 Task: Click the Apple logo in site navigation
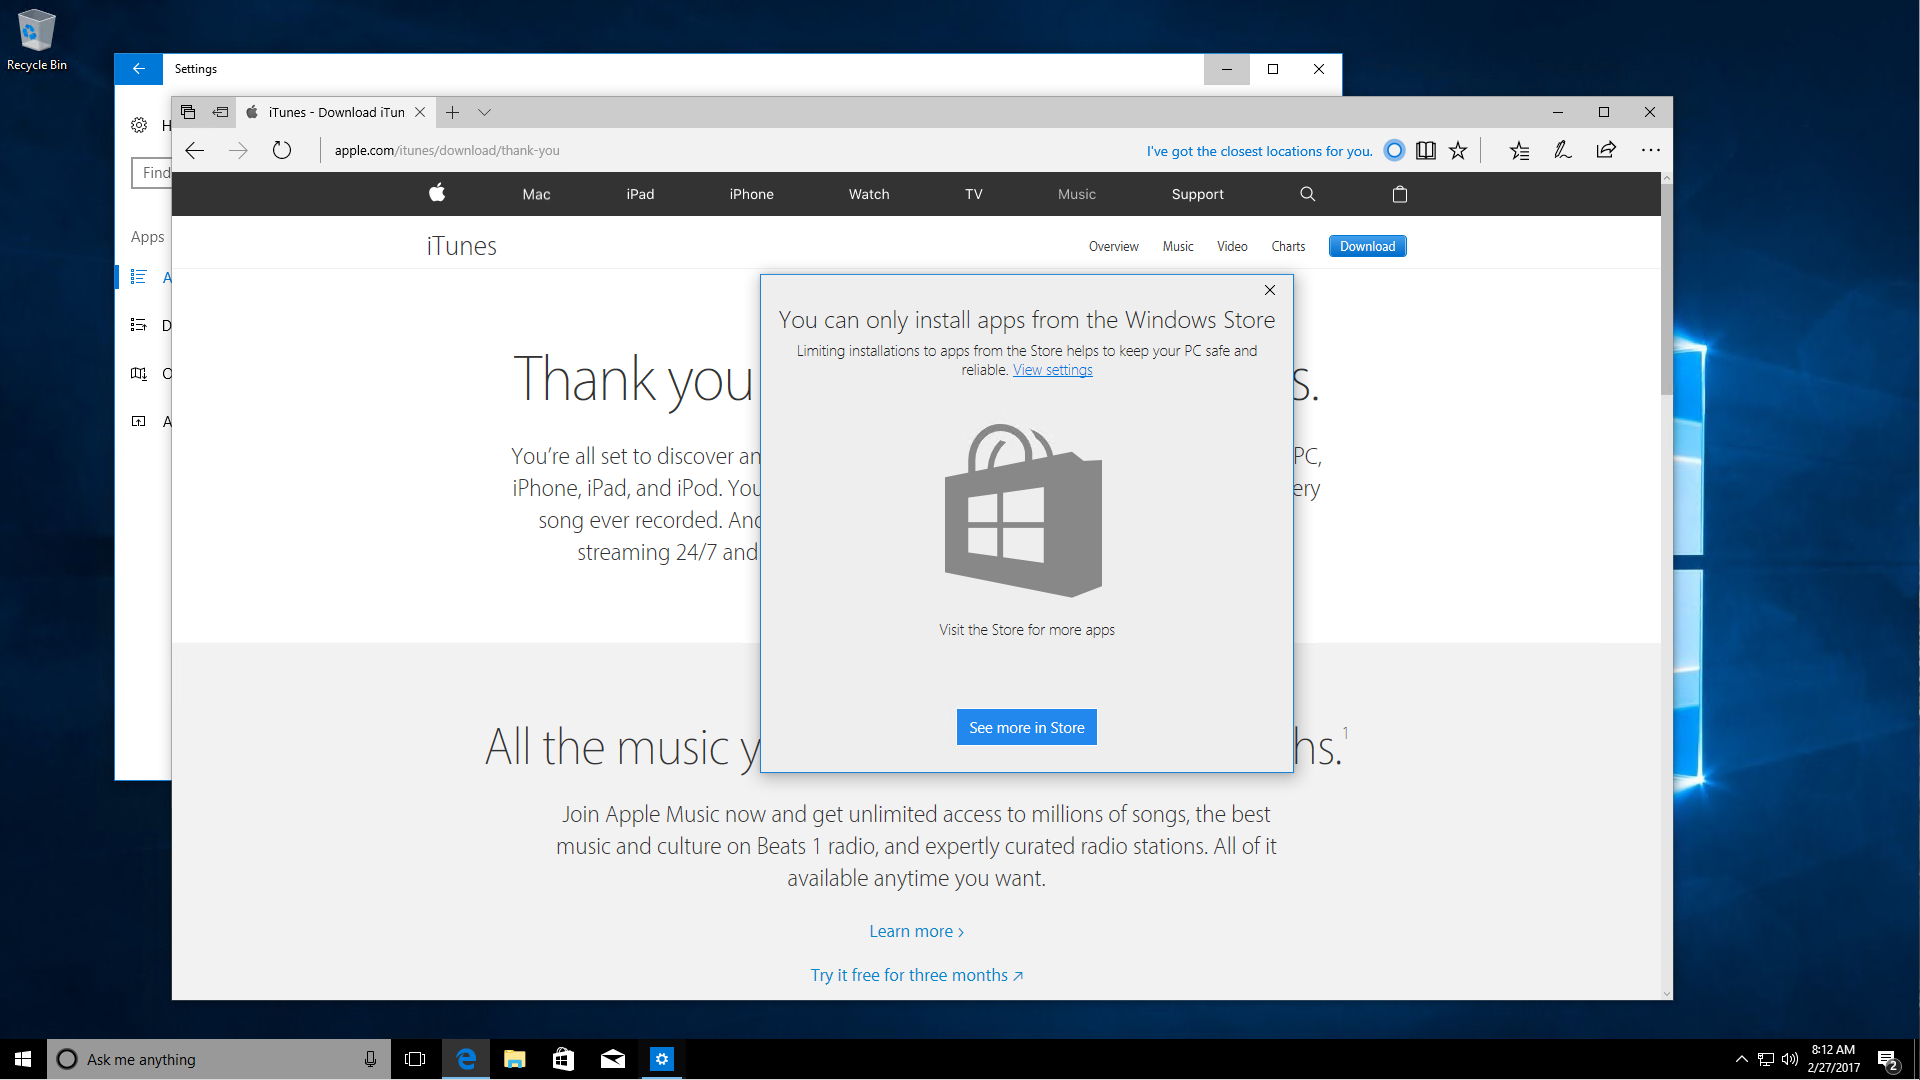click(x=437, y=193)
